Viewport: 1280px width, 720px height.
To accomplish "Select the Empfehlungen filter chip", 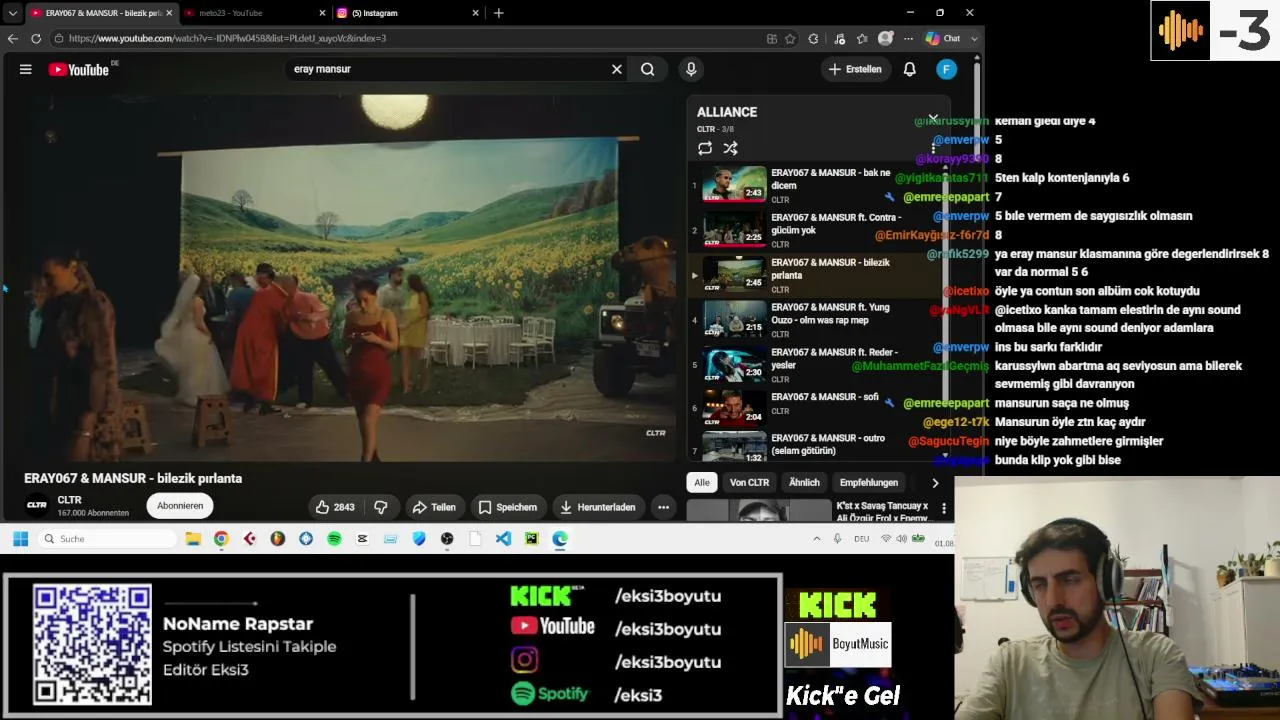I will coord(869,483).
